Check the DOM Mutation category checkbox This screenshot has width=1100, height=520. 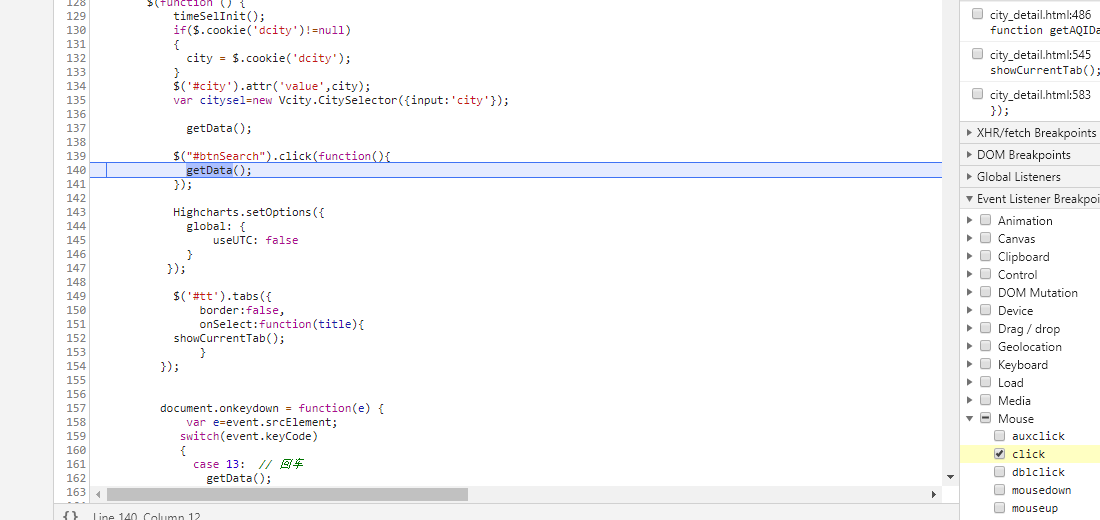click(985, 292)
